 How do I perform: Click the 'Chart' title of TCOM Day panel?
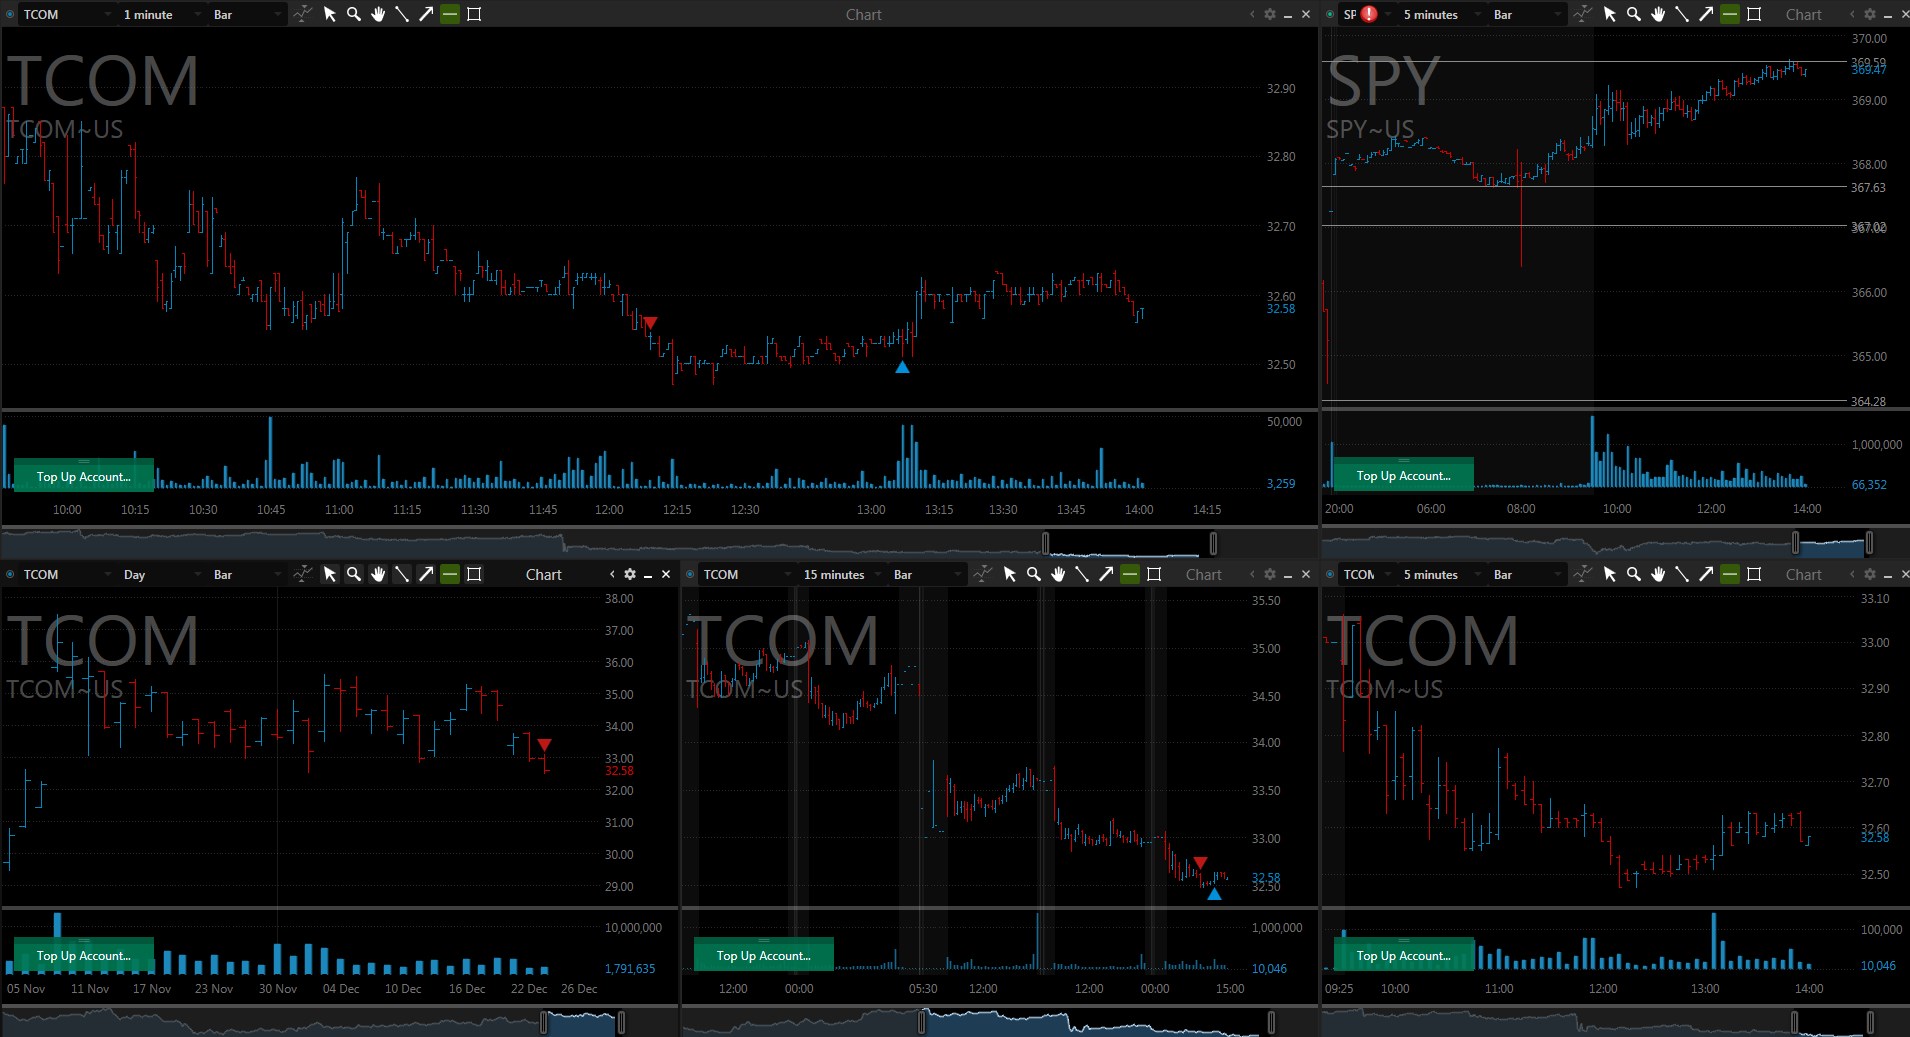544,574
